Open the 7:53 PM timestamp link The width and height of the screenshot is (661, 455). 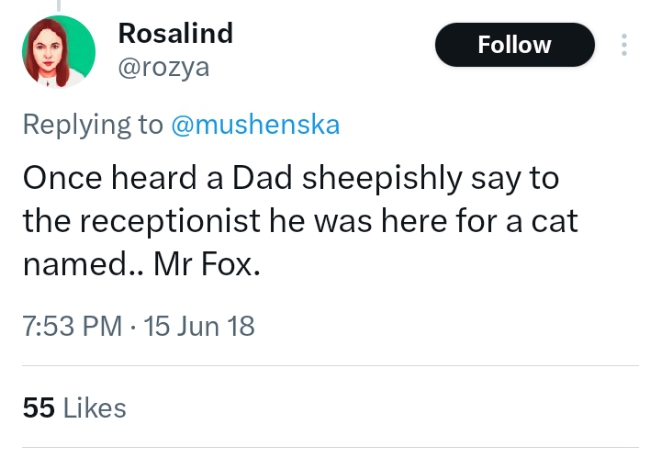click(72, 326)
